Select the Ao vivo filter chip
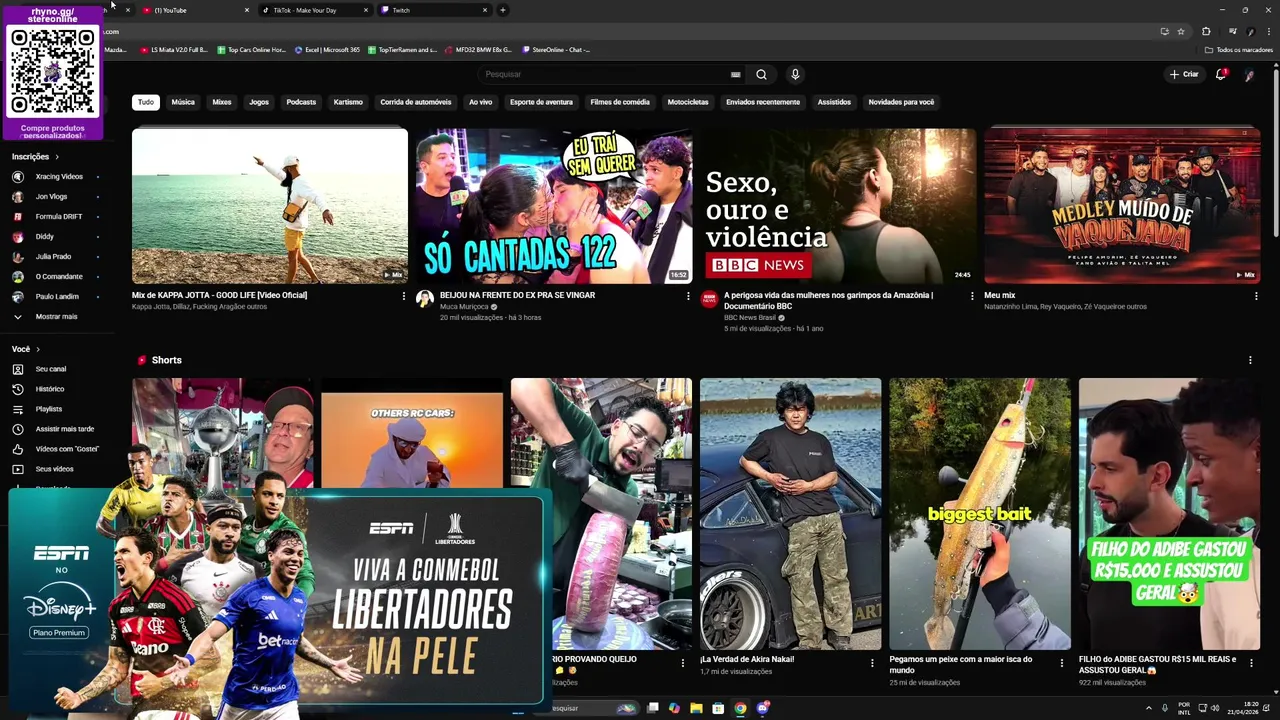Viewport: 1280px width, 720px height. 481,102
